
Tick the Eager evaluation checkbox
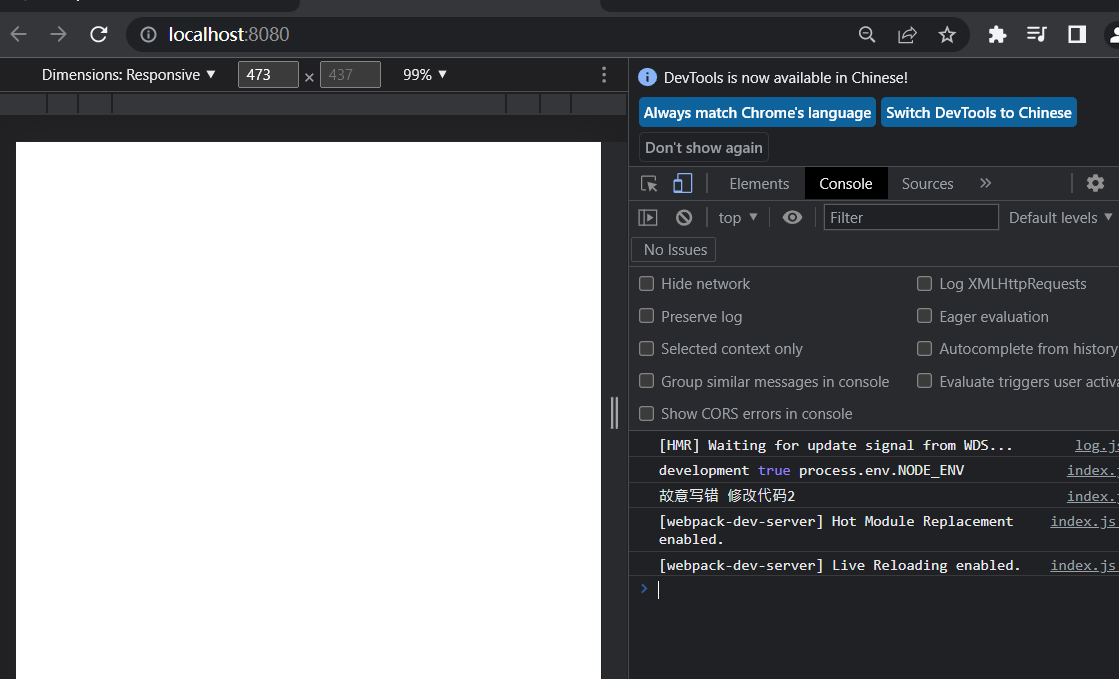(x=924, y=316)
